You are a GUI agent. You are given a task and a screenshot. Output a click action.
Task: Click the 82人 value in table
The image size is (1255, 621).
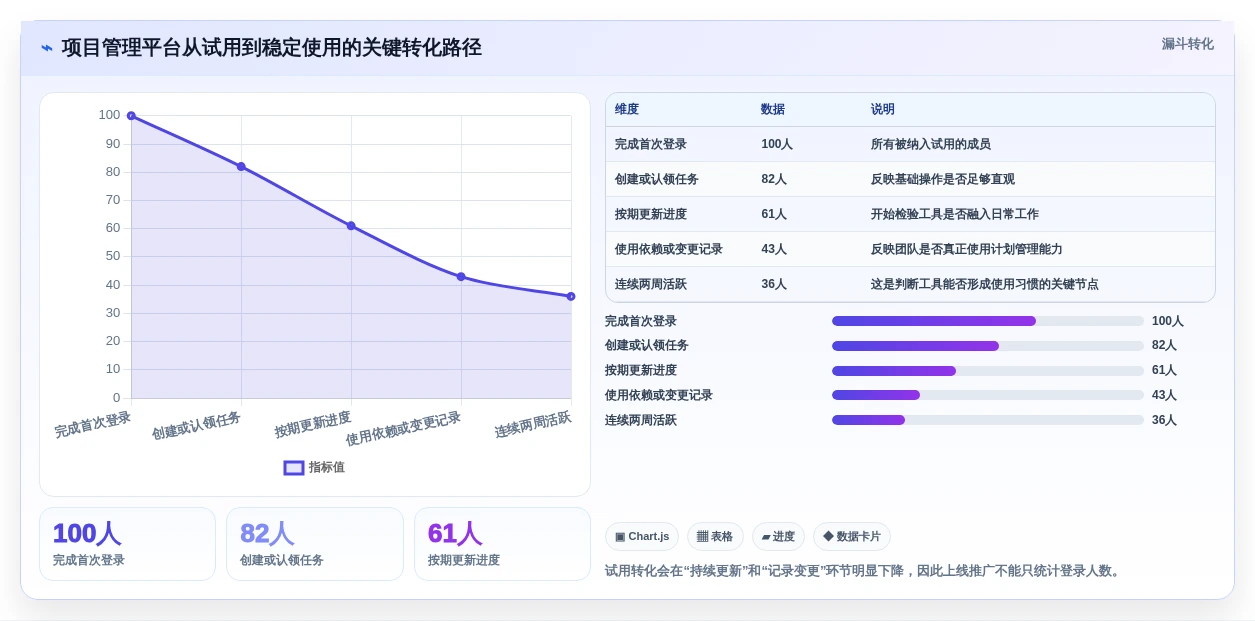click(x=774, y=179)
